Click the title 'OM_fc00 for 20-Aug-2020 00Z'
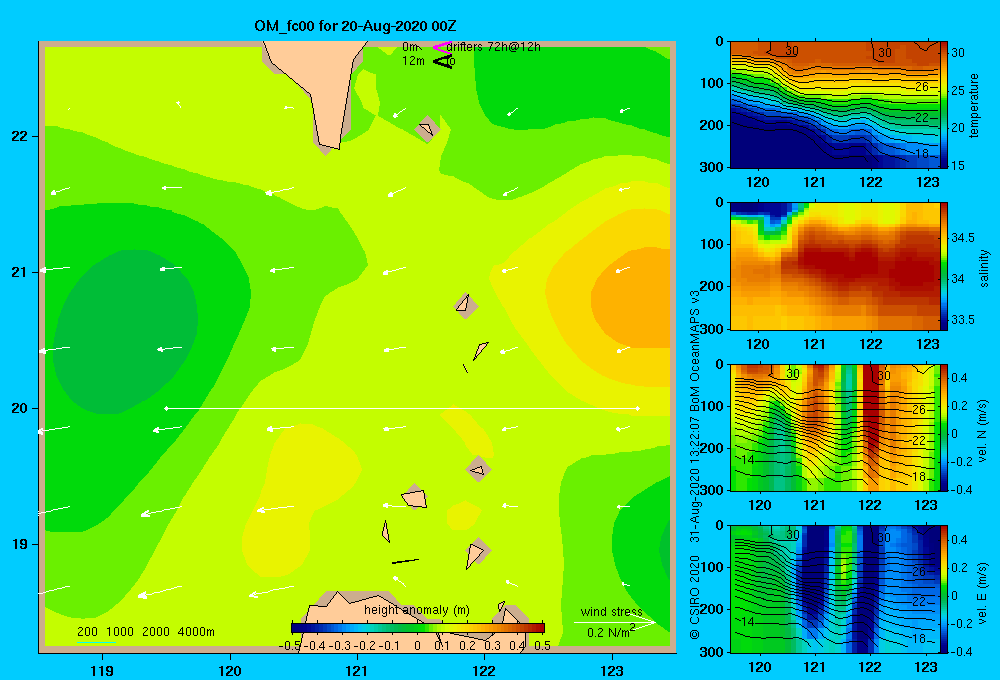This screenshot has width=1000, height=680. pos(355,26)
